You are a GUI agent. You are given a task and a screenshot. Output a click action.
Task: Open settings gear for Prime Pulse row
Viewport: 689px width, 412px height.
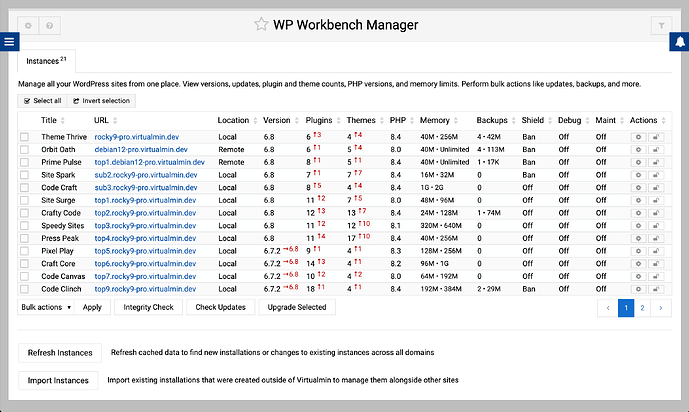pos(638,163)
